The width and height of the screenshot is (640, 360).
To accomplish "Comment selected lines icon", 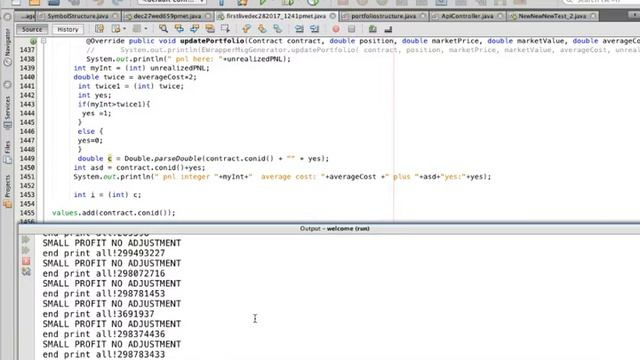I will tap(372, 29).
